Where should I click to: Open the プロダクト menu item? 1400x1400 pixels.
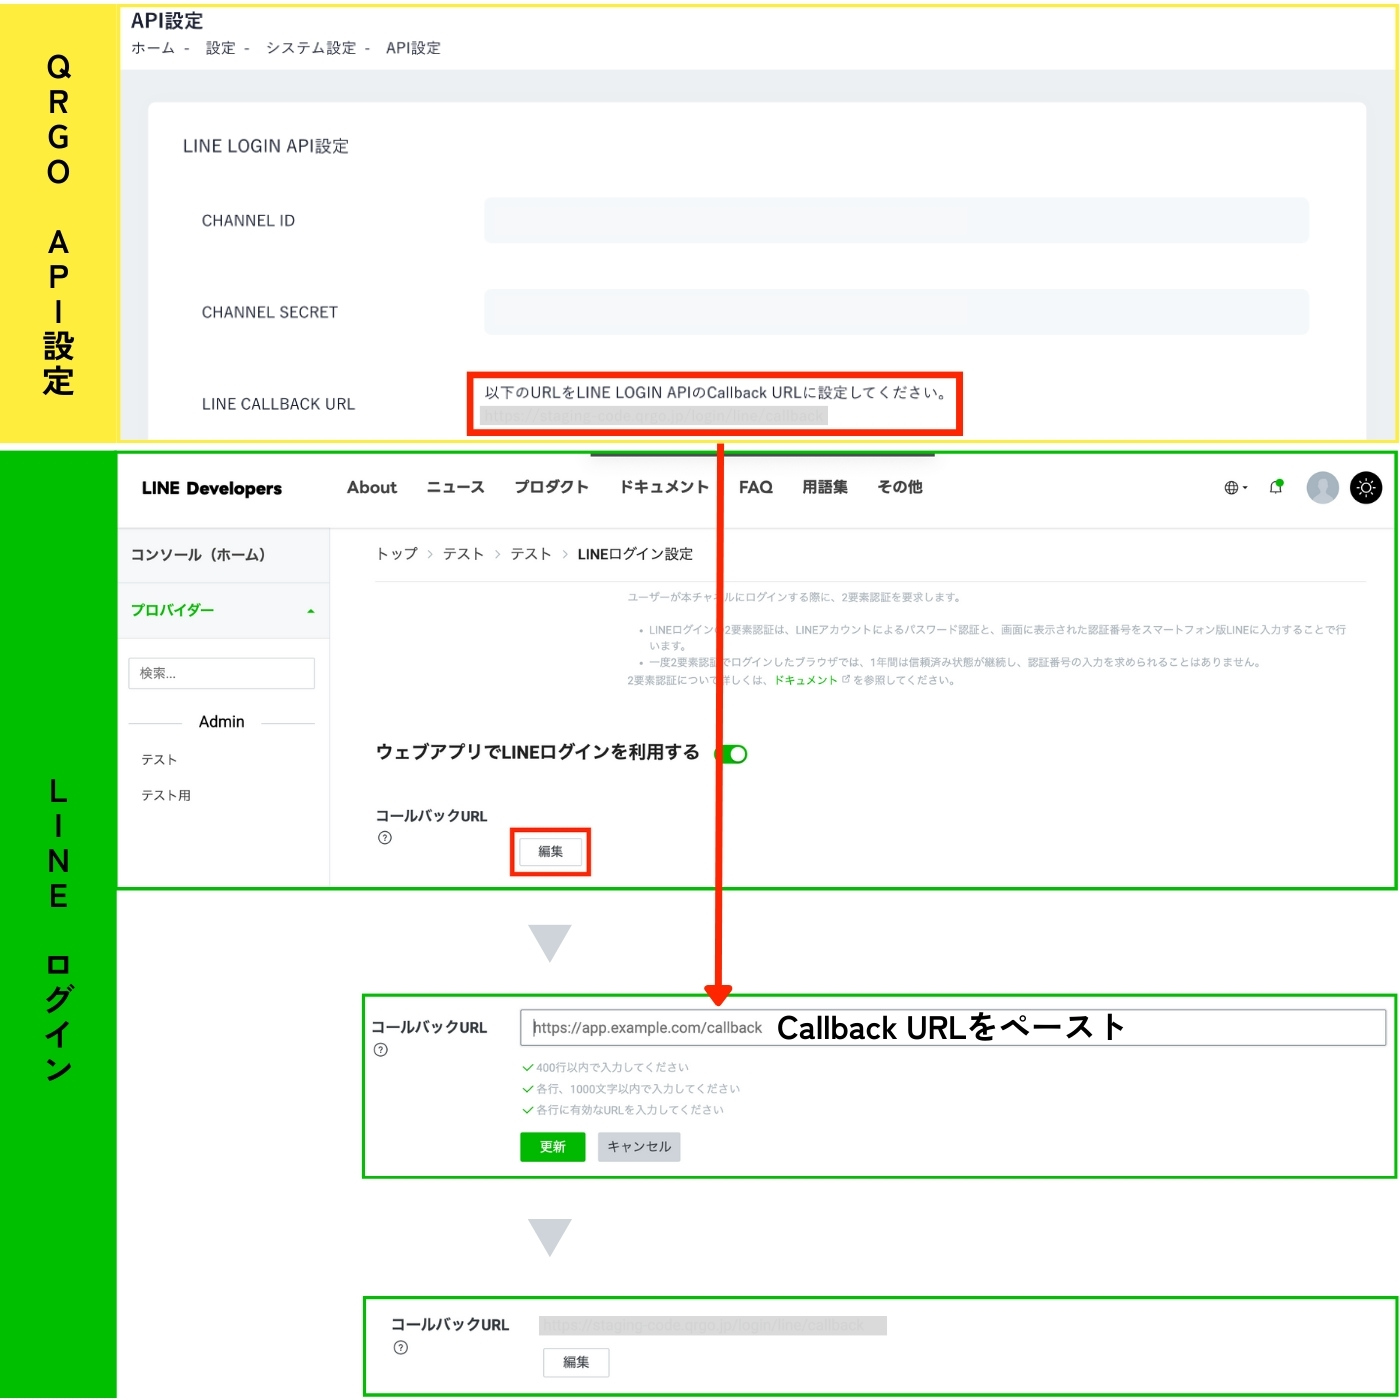click(x=551, y=487)
